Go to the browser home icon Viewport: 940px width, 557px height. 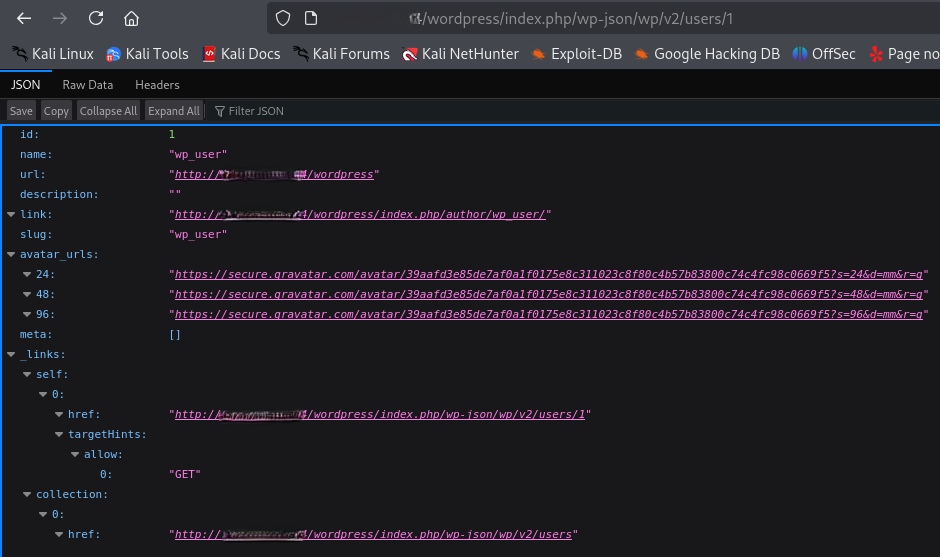(131, 18)
